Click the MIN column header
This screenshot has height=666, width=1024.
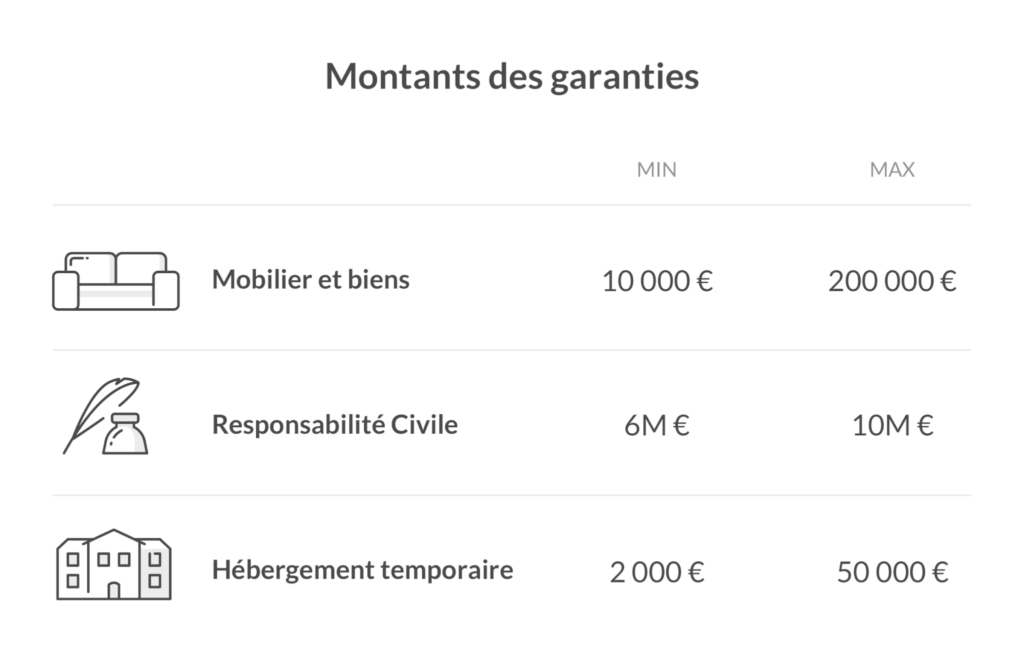[656, 170]
